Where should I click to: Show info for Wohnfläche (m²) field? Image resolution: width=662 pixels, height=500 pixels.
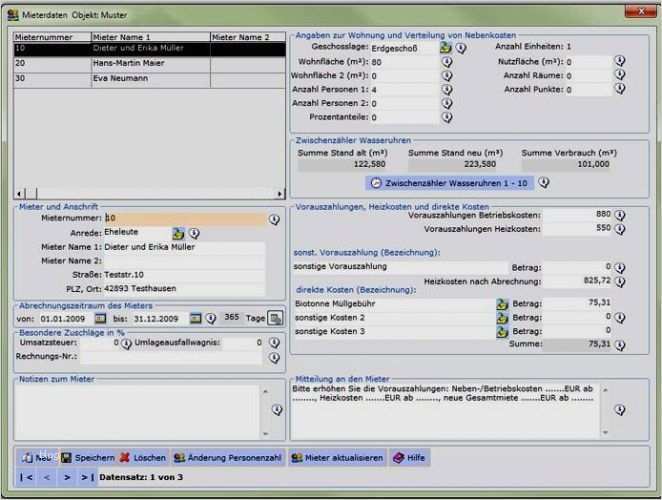click(x=447, y=62)
